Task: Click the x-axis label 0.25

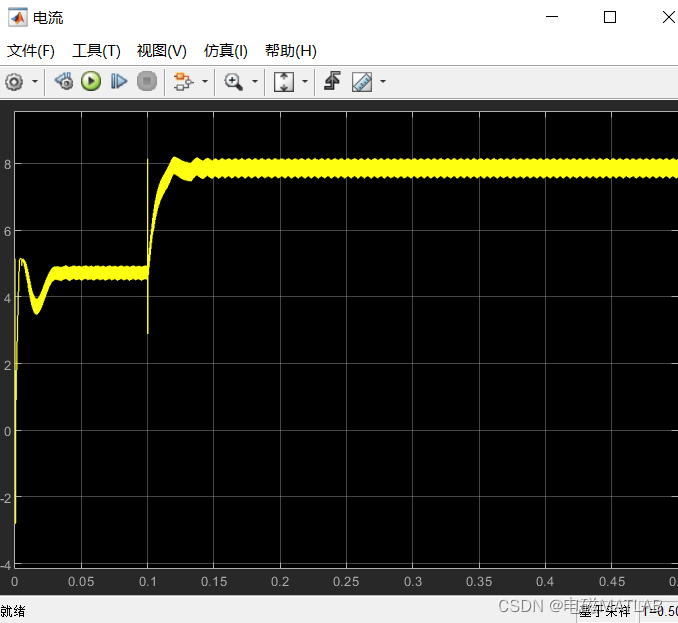Action: click(346, 582)
